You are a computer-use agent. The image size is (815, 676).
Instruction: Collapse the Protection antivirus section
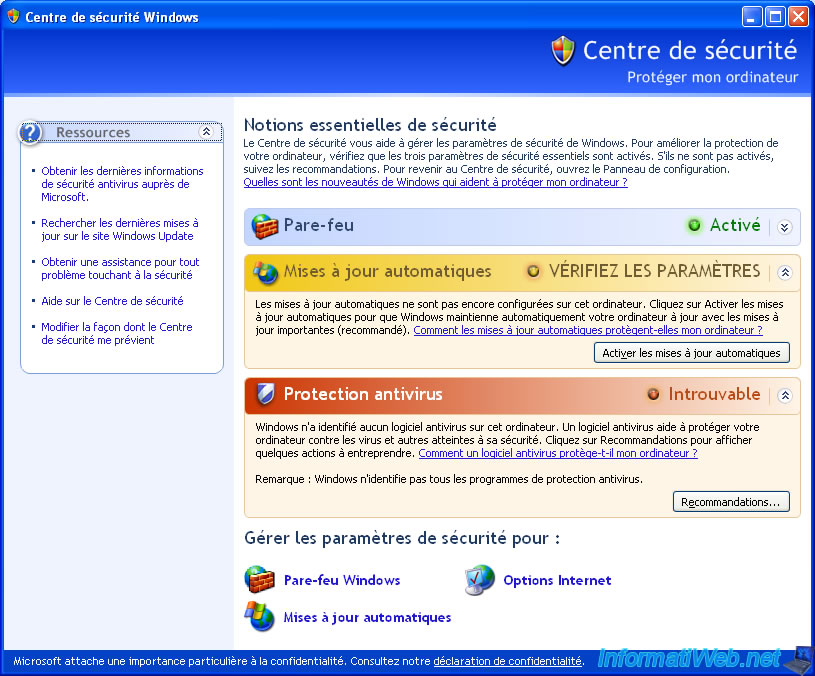(785, 395)
